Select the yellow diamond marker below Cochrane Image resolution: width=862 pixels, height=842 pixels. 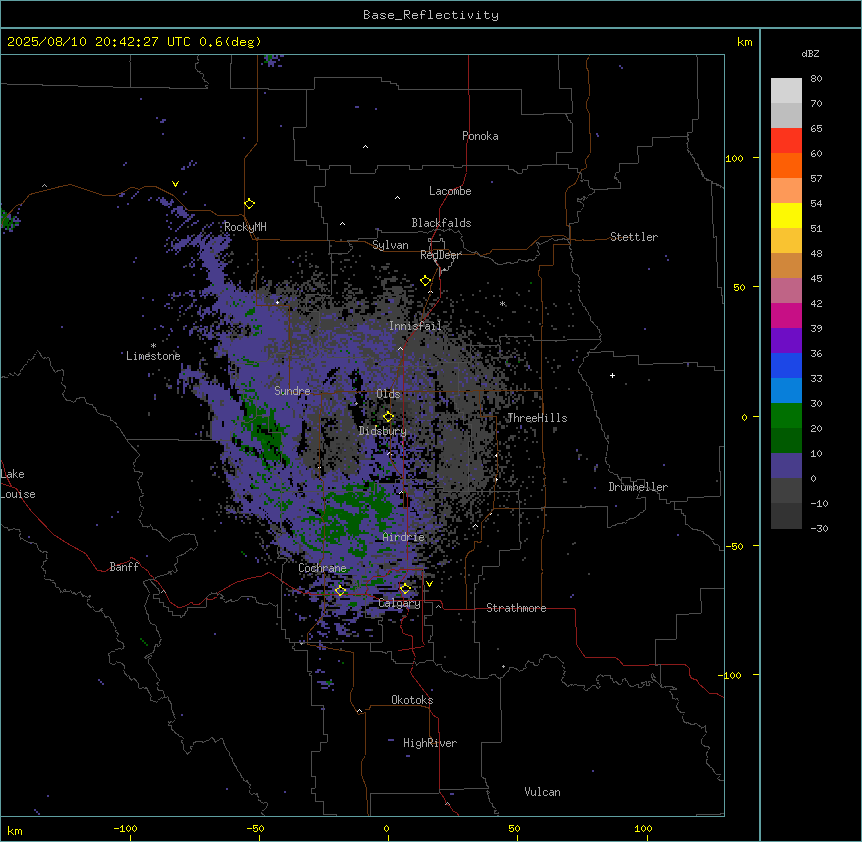click(340, 591)
